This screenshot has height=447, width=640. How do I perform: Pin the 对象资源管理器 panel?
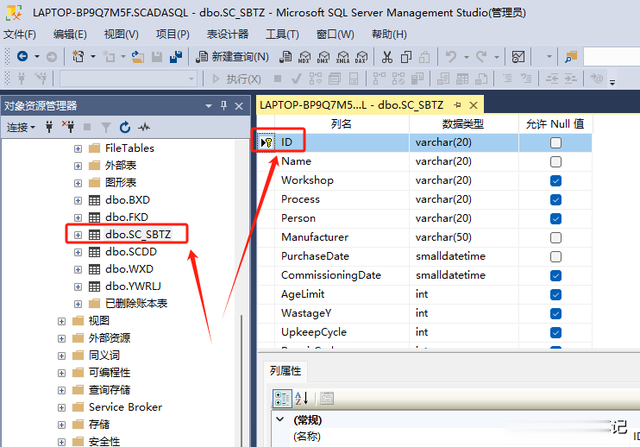pos(224,106)
